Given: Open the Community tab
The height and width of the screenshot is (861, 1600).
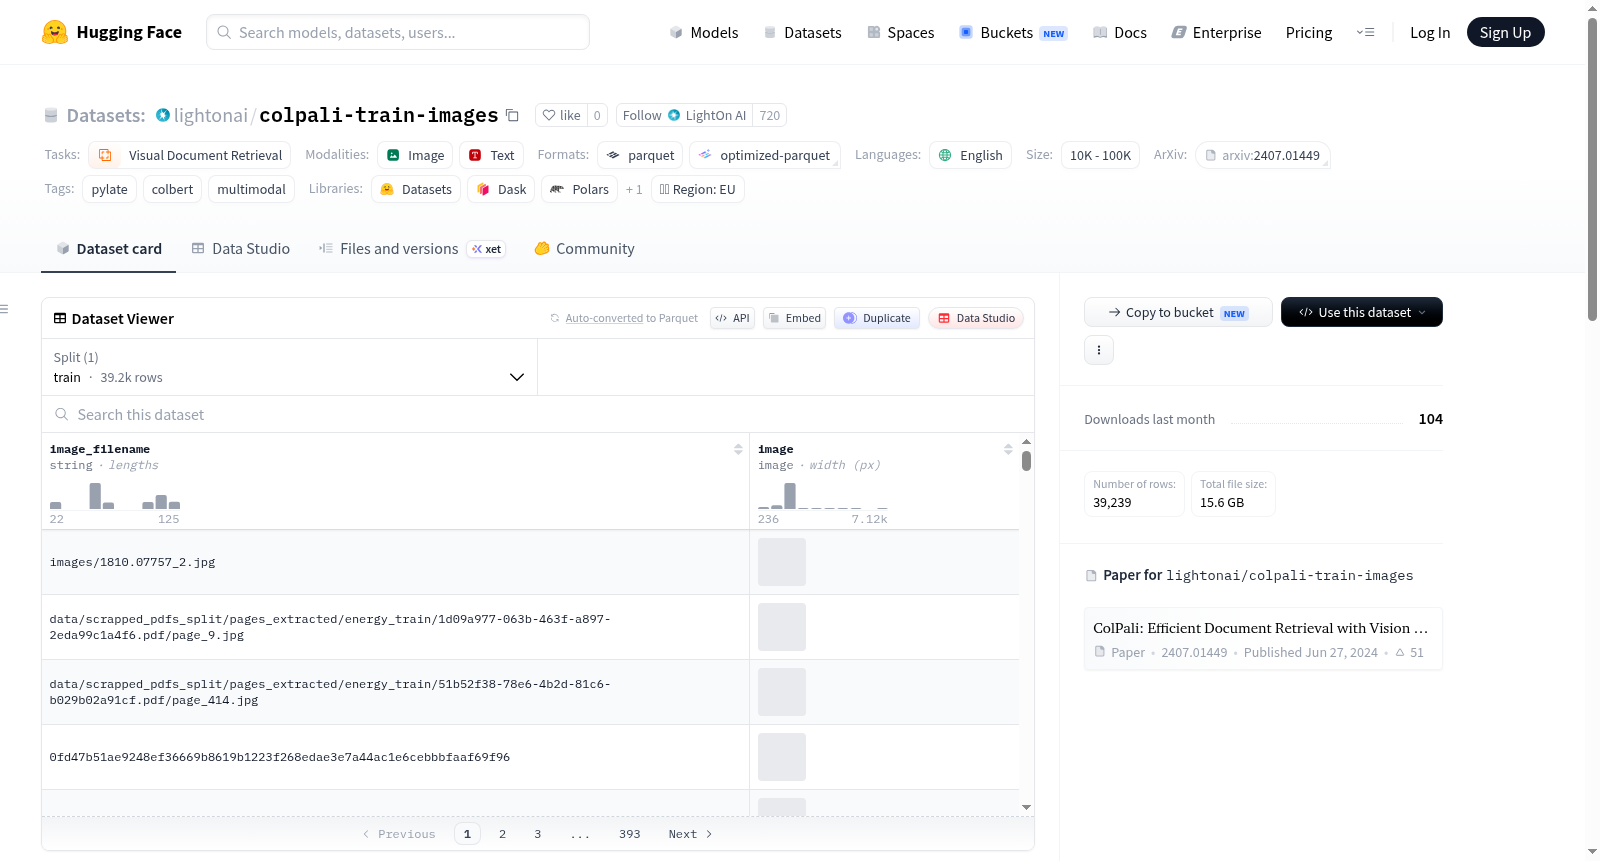Looking at the screenshot, I should coord(585,249).
